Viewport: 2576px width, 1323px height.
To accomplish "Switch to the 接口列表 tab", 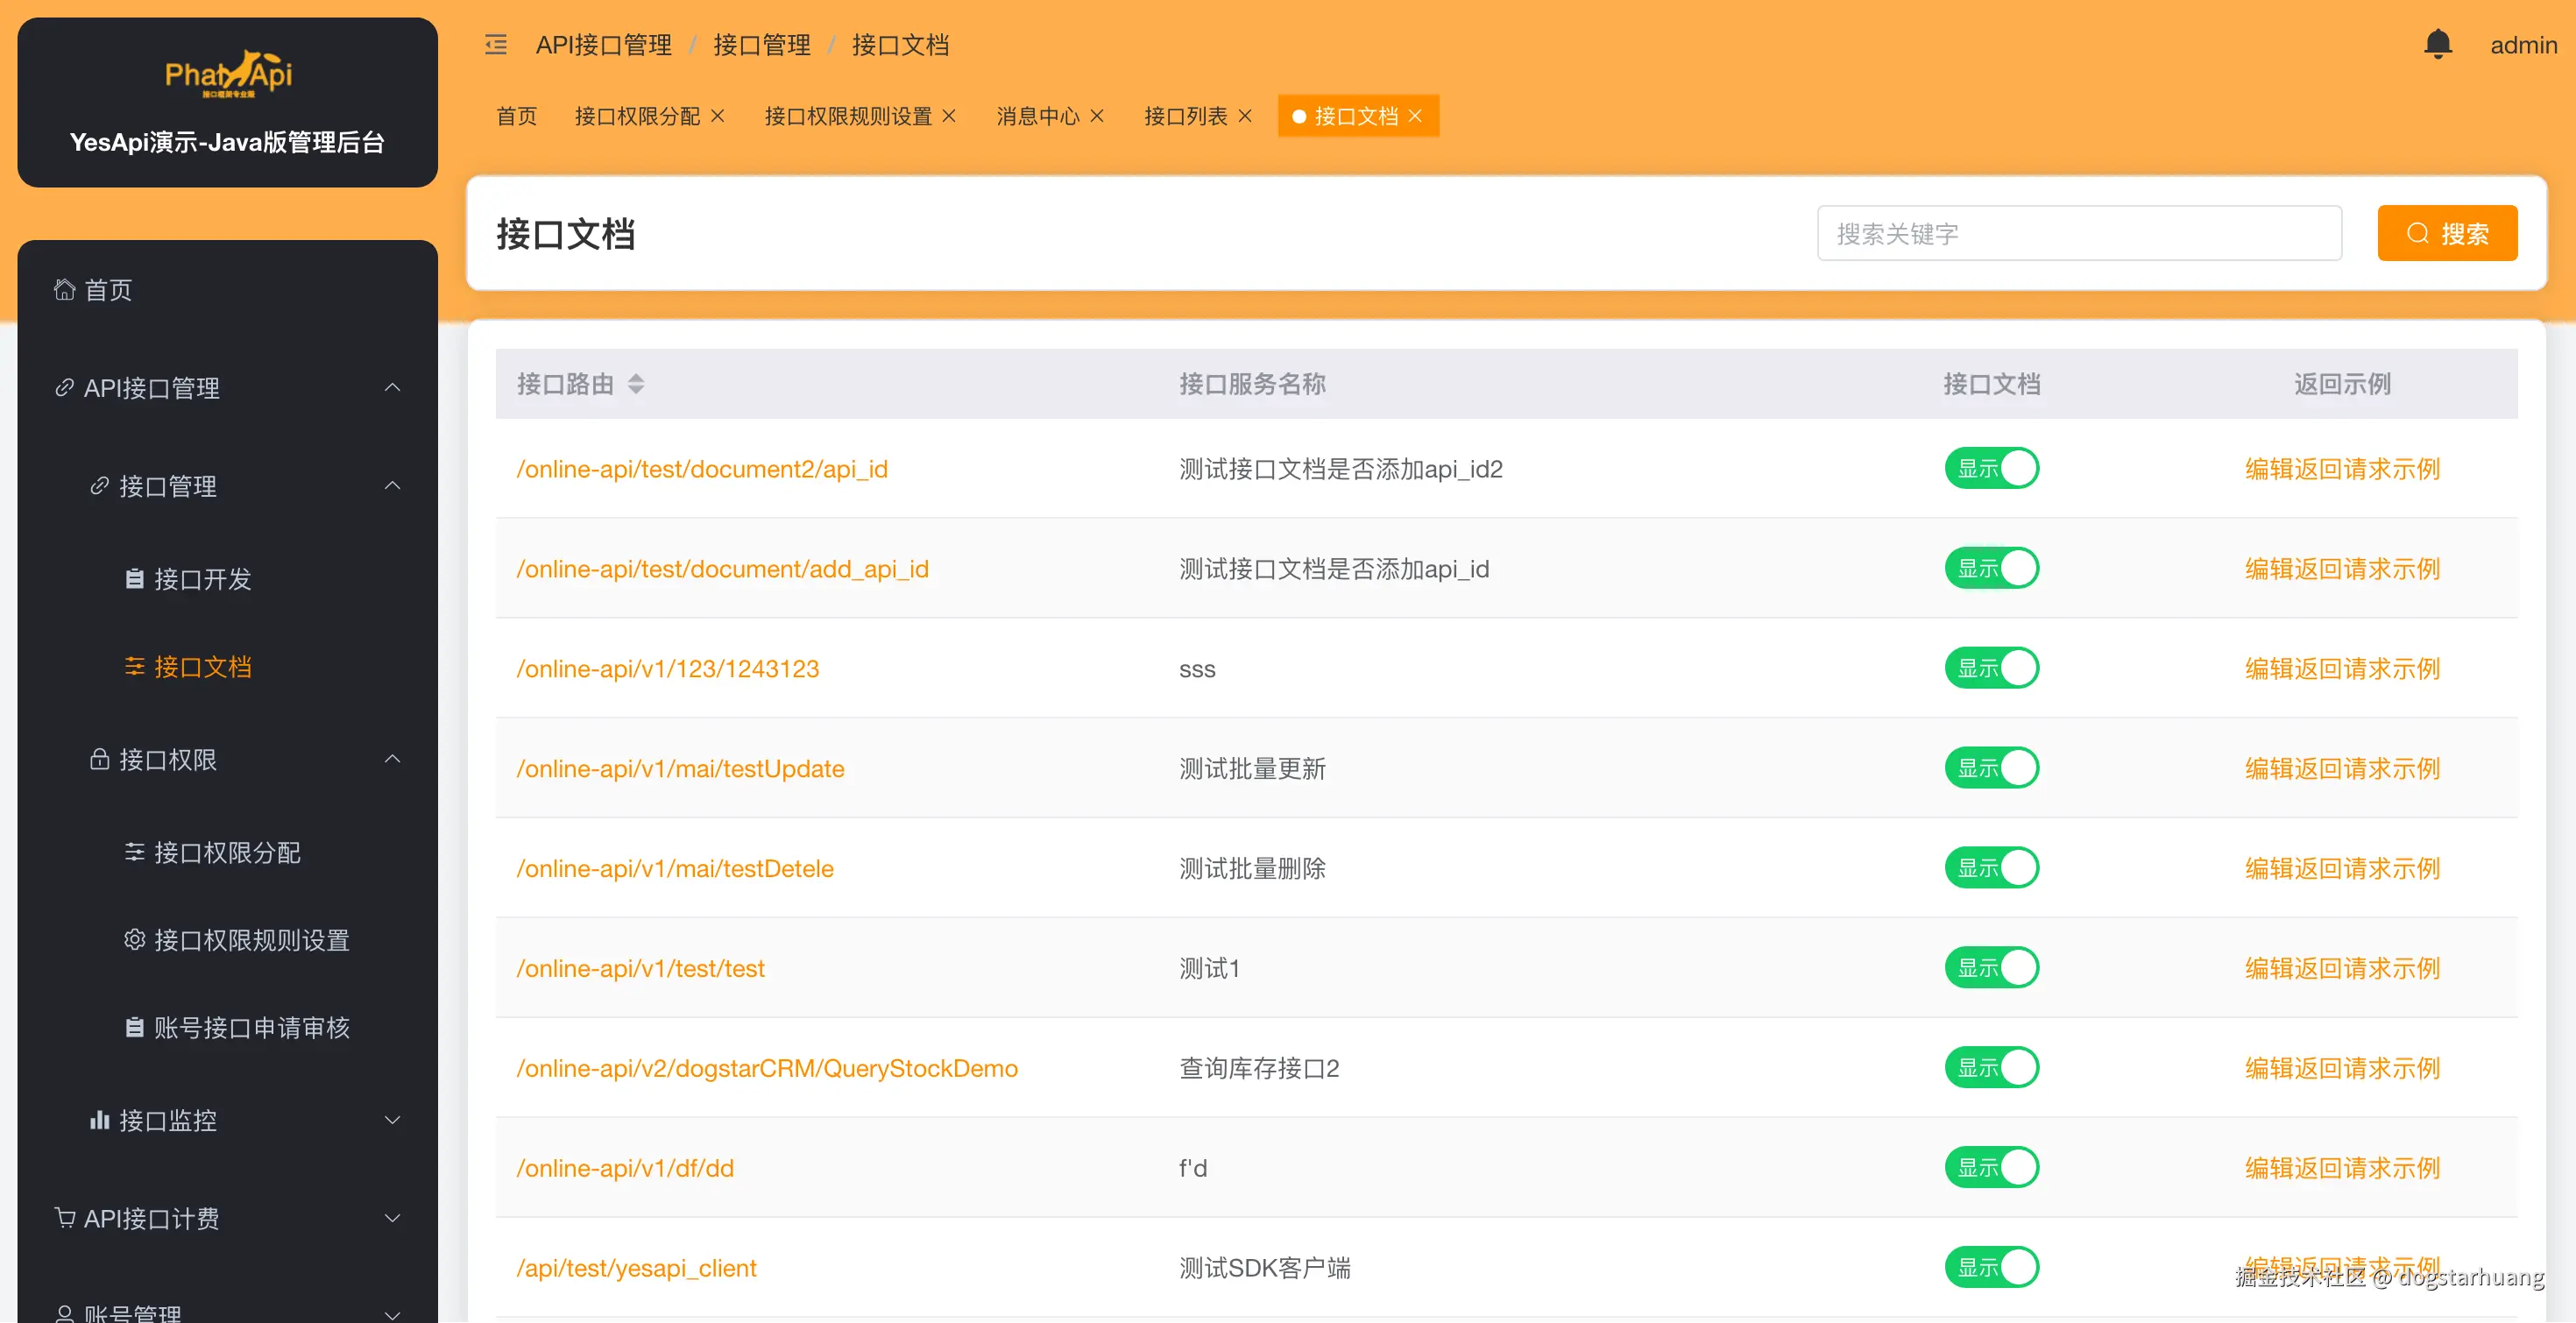I will click(1185, 116).
